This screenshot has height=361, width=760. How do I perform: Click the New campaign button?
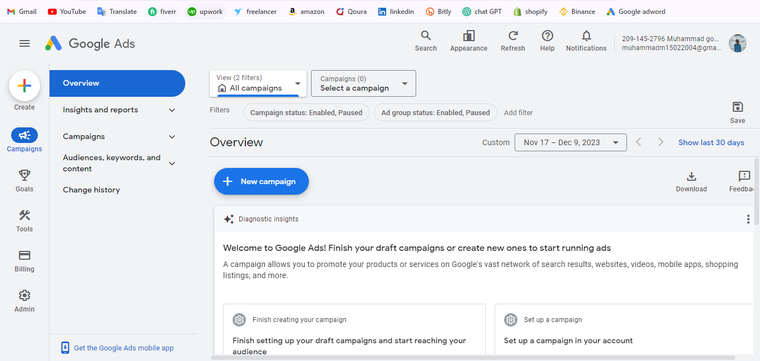point(261,182)
